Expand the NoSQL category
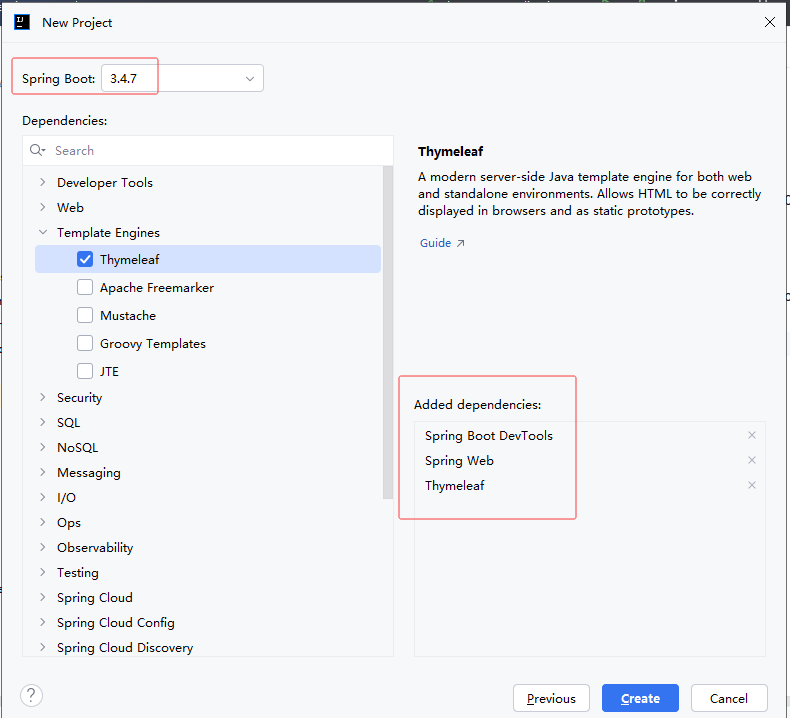Image resolution: width=790 pixels, height=718 pixels. [43, 447]
